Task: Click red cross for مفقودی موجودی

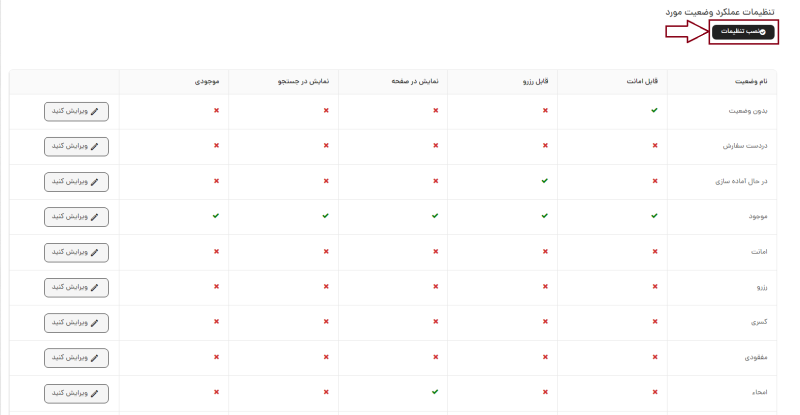Action: (216, 357)
